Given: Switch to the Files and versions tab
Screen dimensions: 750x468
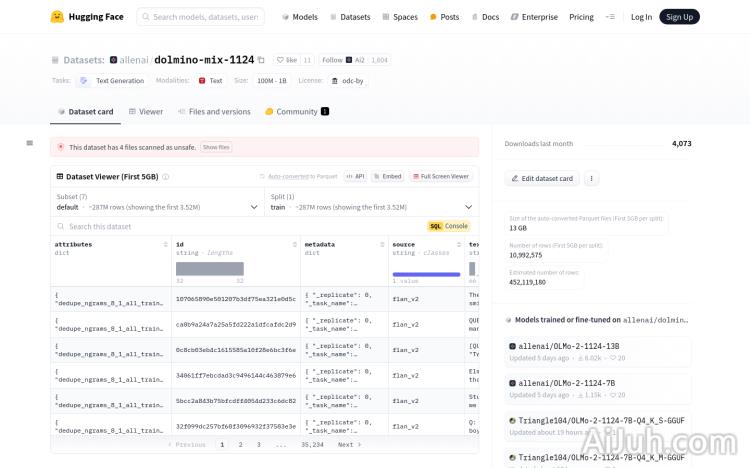Looking at the screenshot, I should tap(214, 112).
